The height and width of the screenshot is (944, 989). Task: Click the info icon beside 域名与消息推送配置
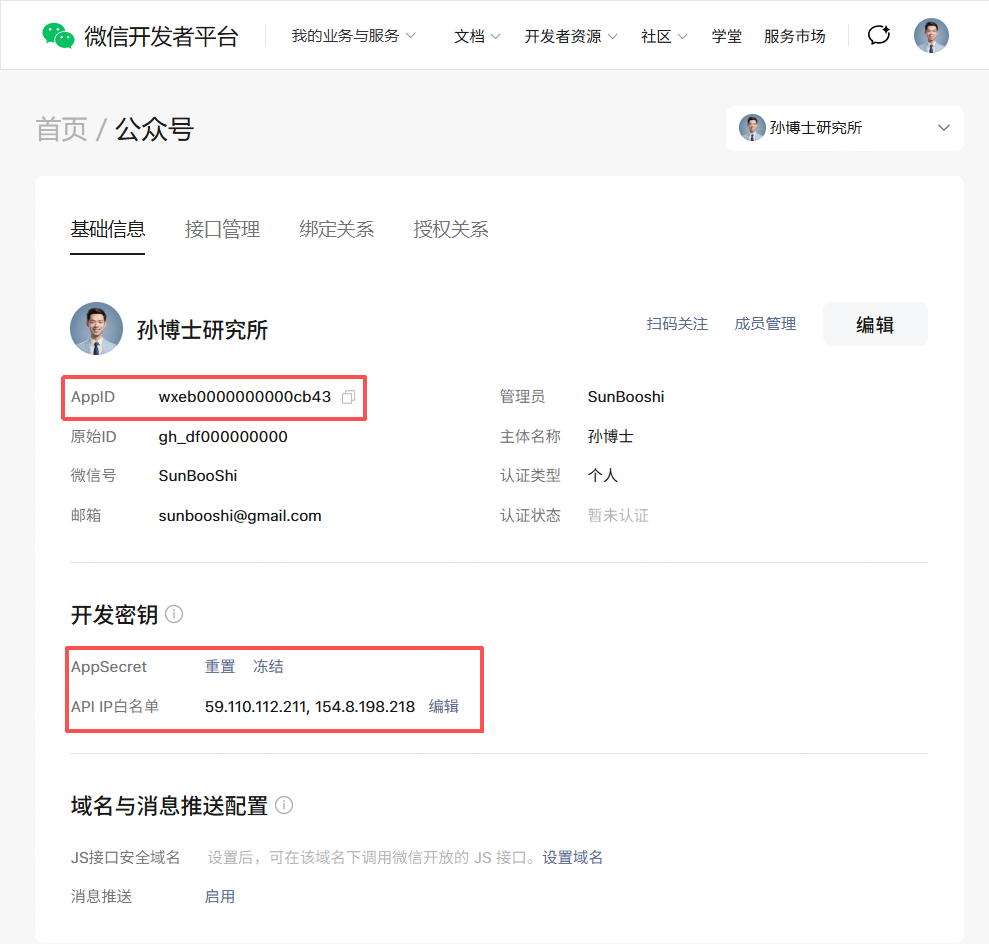tap(284, 805)
